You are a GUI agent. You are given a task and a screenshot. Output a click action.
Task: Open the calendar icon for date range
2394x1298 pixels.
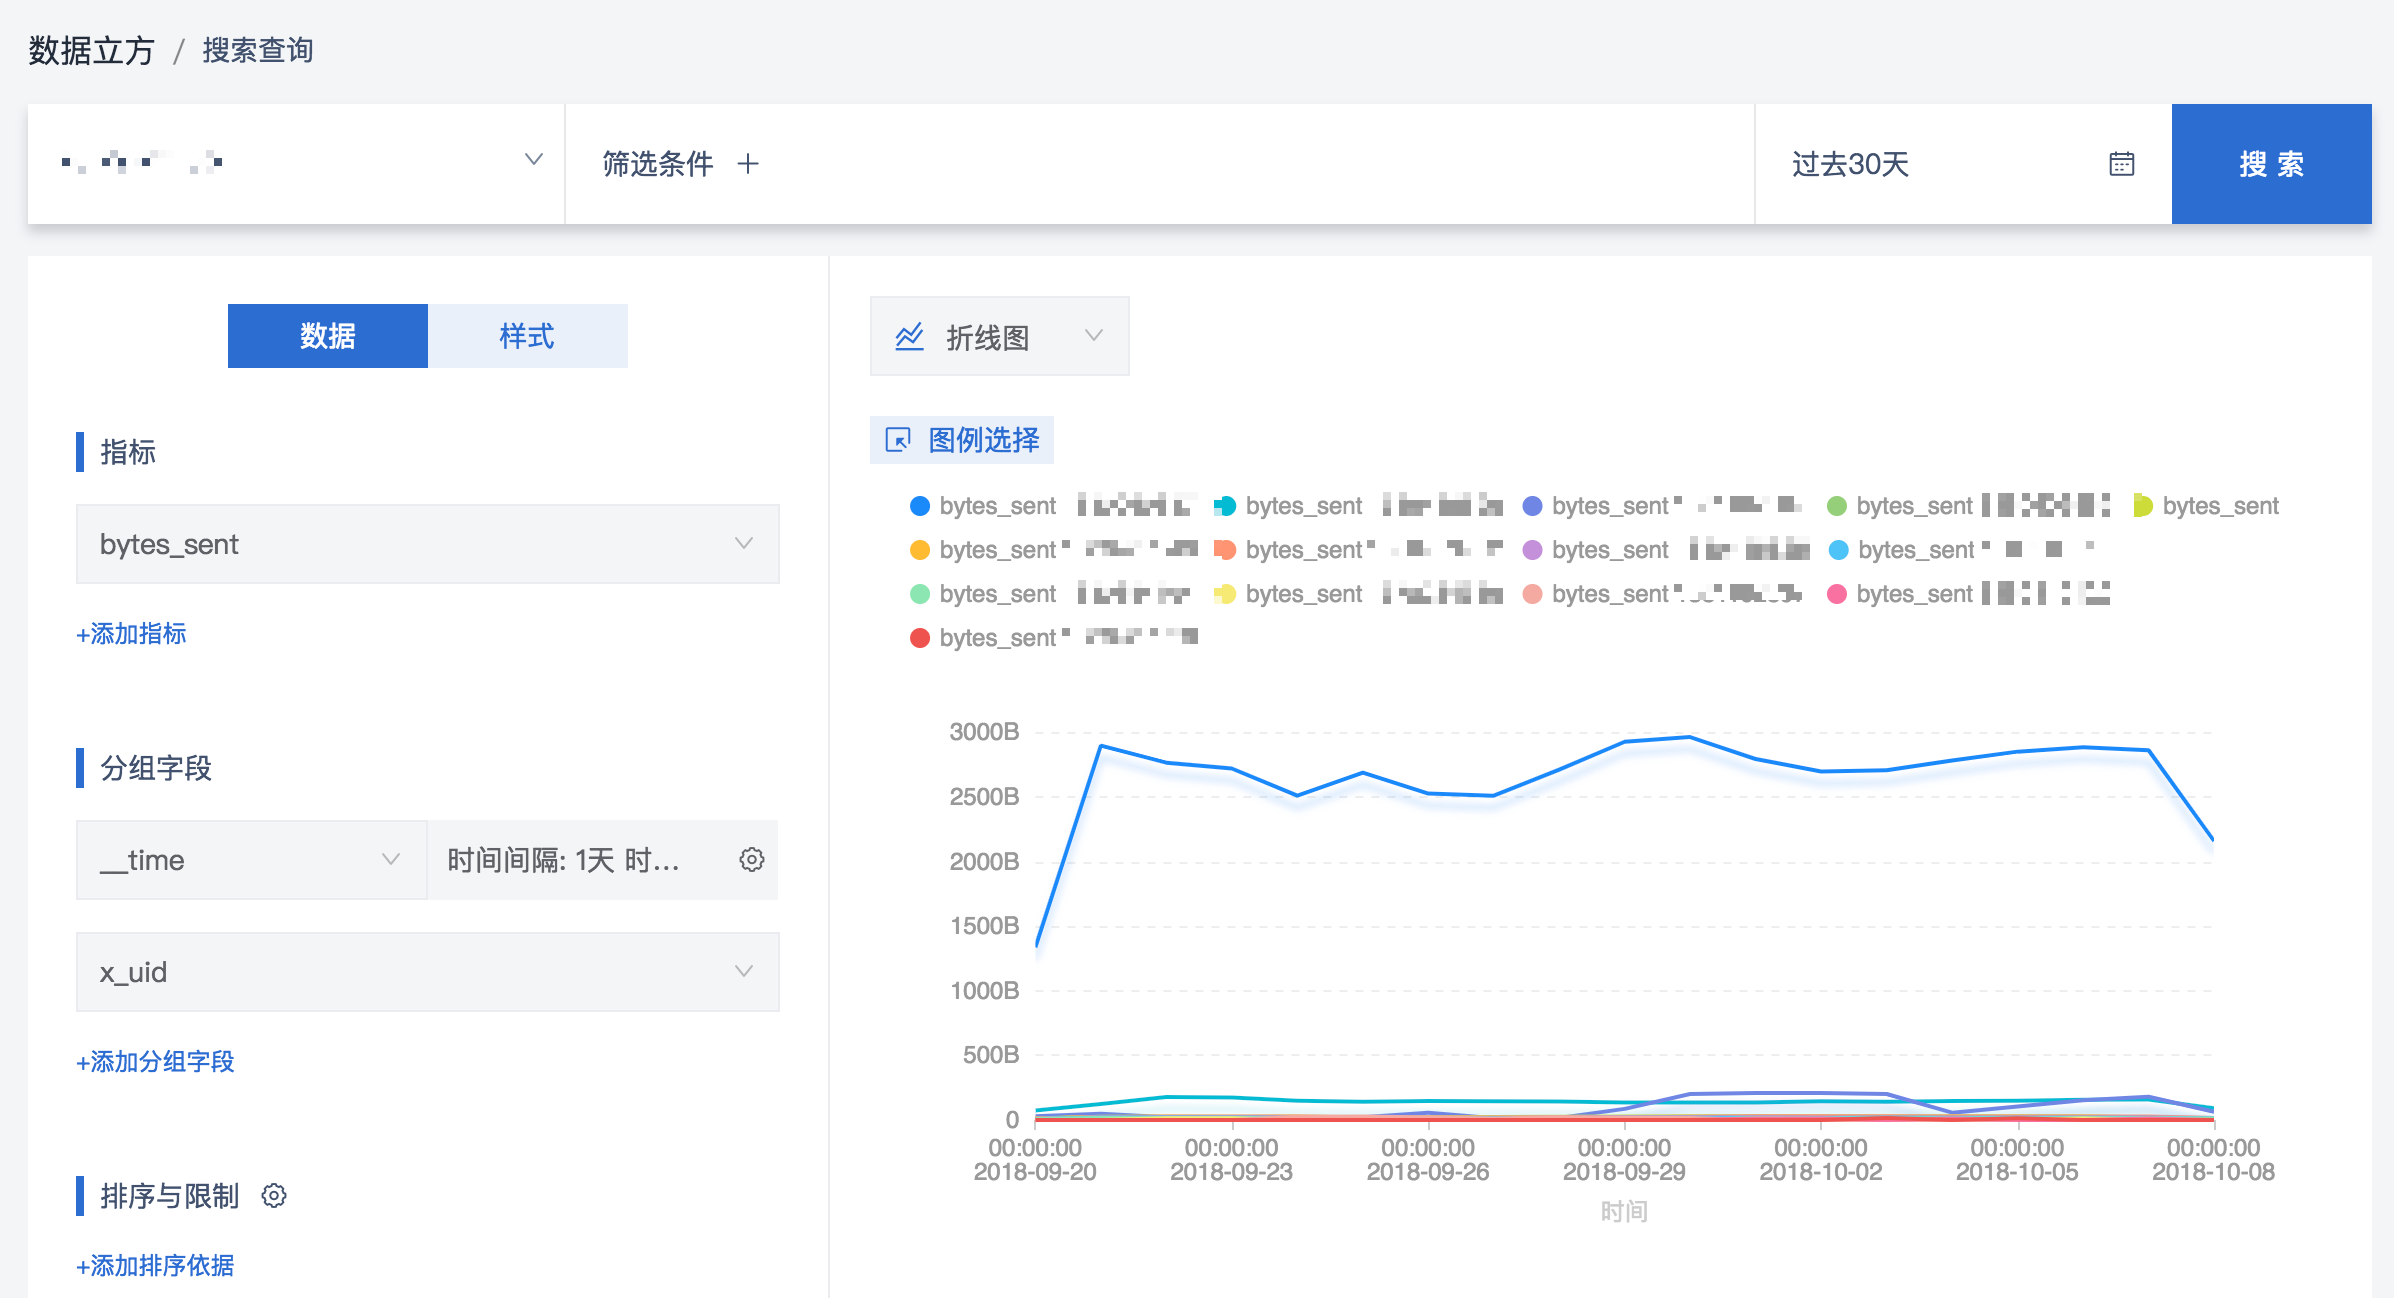2121,164
